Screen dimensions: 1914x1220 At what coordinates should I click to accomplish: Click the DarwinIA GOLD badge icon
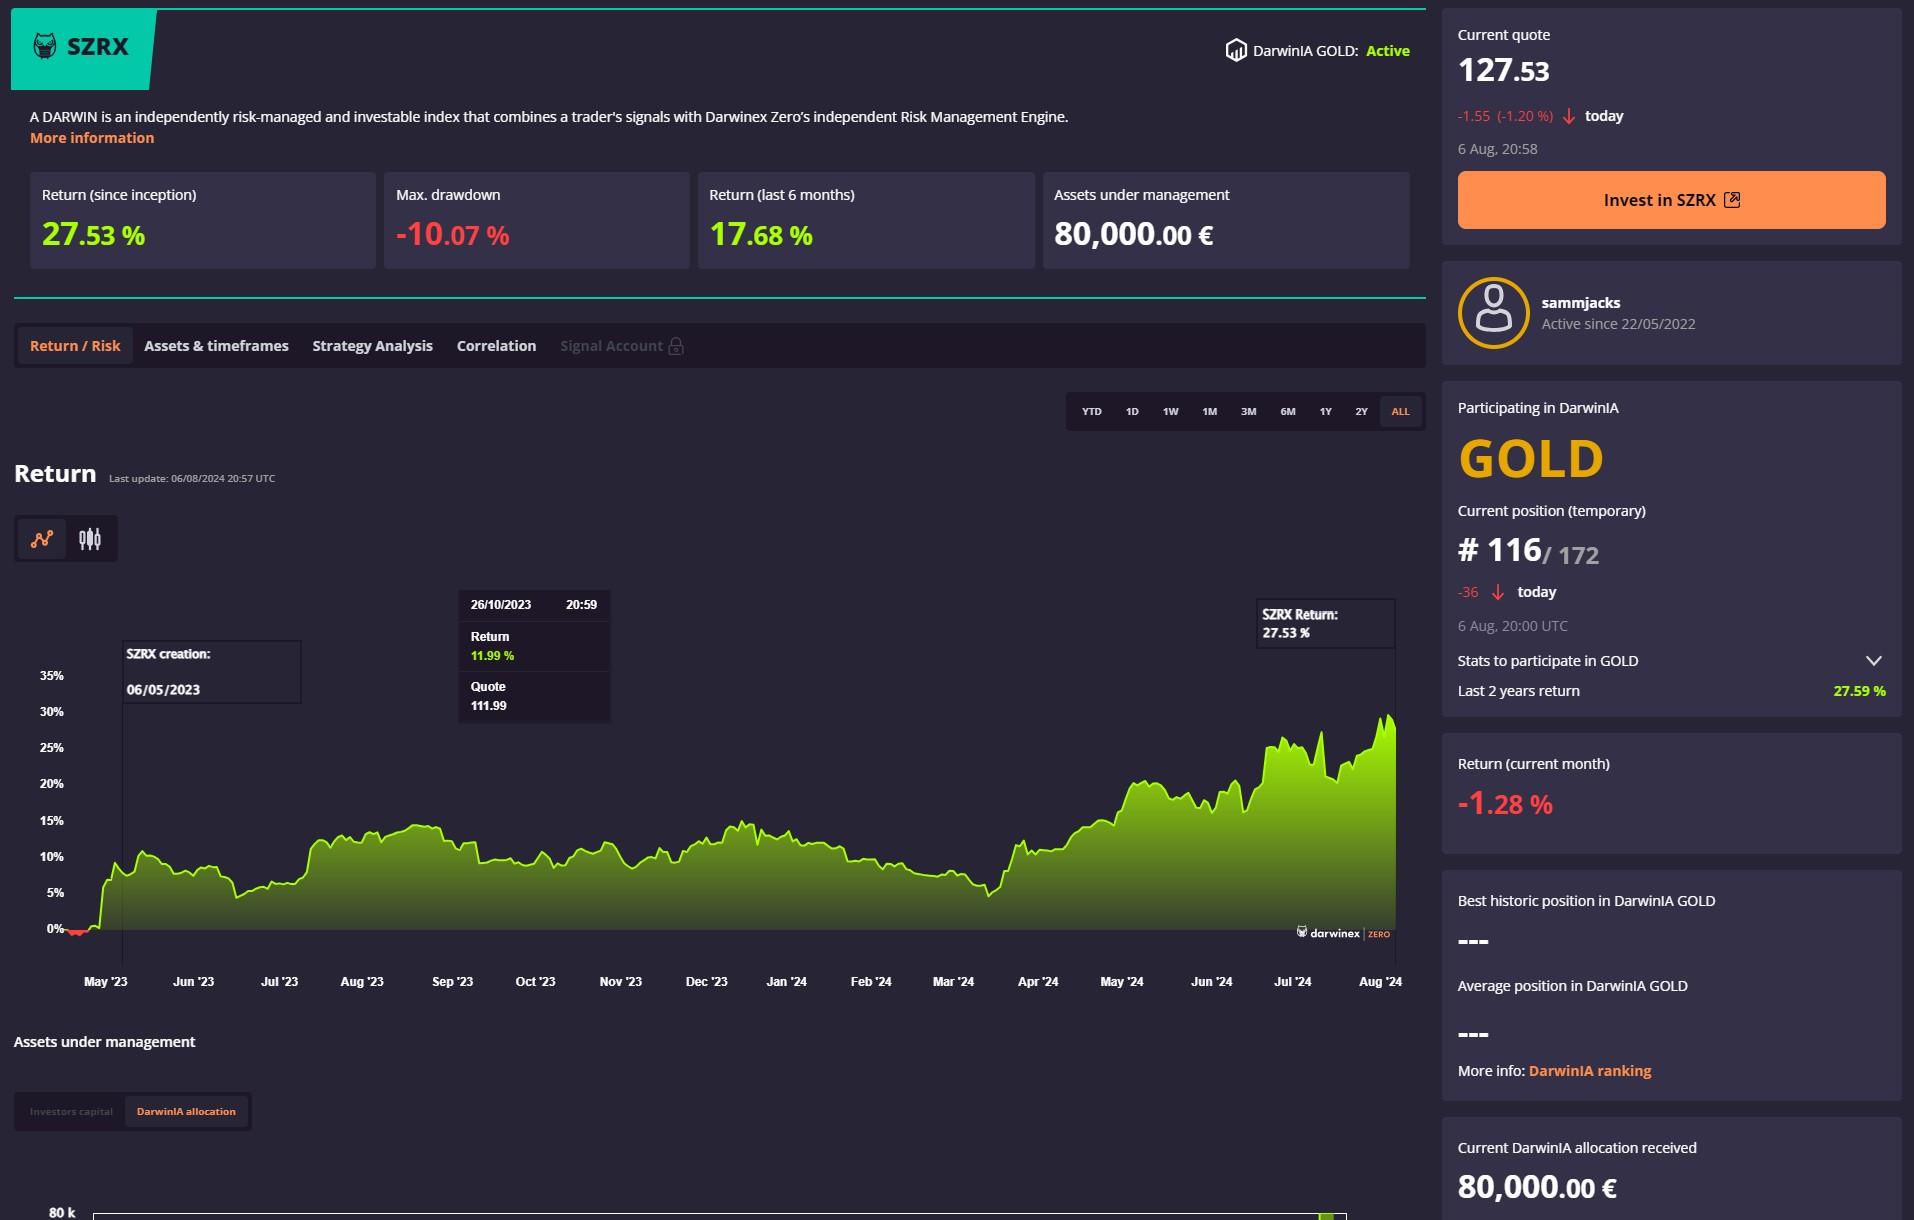click(x=1235, y=50)
